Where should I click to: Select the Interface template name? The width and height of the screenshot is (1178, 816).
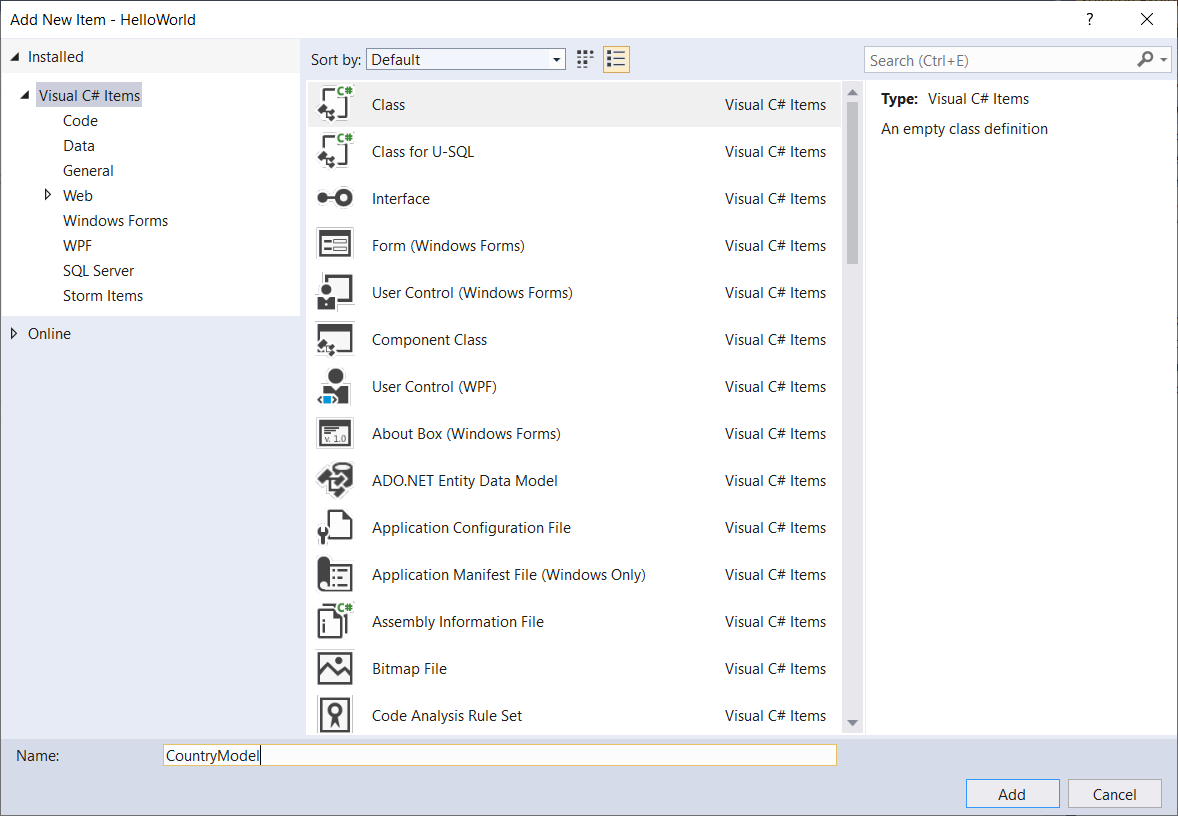click(x=401, y=198)
